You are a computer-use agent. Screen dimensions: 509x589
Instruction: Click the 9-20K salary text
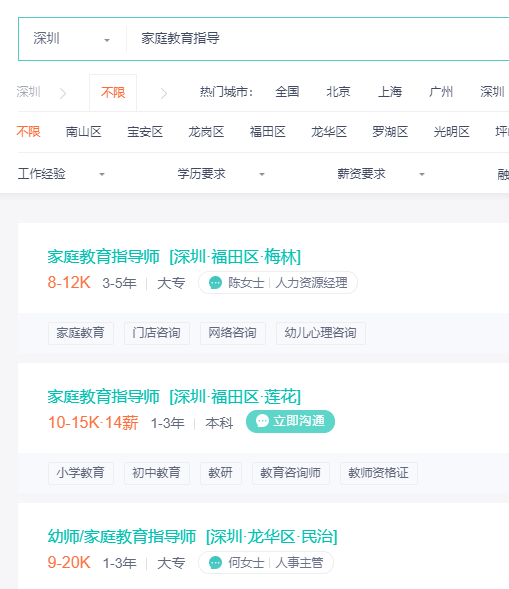tap(69, 563)
